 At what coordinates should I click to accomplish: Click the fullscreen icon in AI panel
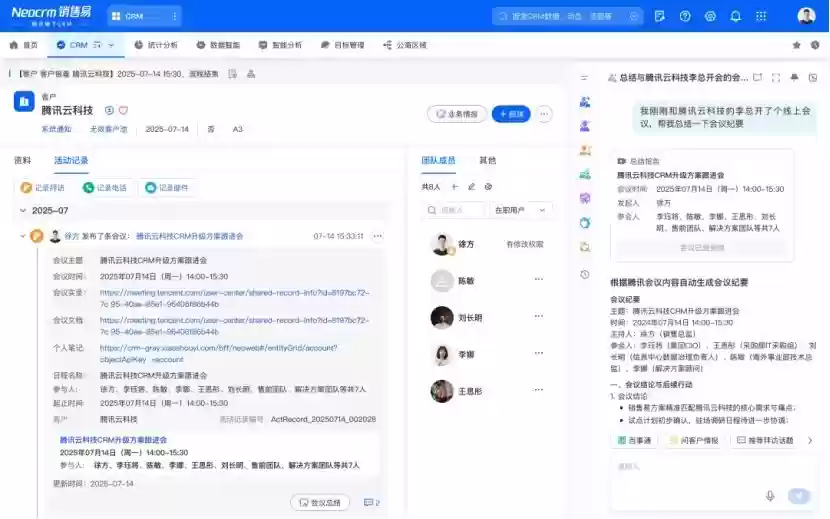[776, 77]
